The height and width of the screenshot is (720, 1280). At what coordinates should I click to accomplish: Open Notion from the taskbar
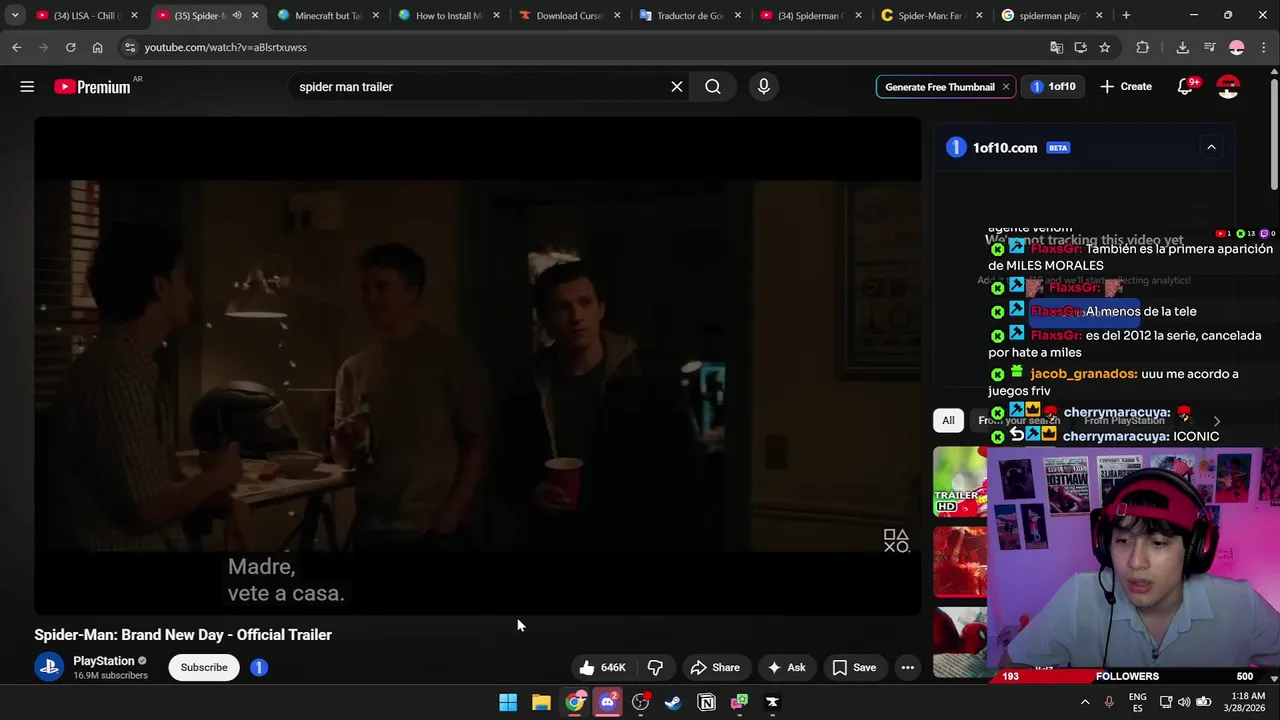[x=706, y=702]
